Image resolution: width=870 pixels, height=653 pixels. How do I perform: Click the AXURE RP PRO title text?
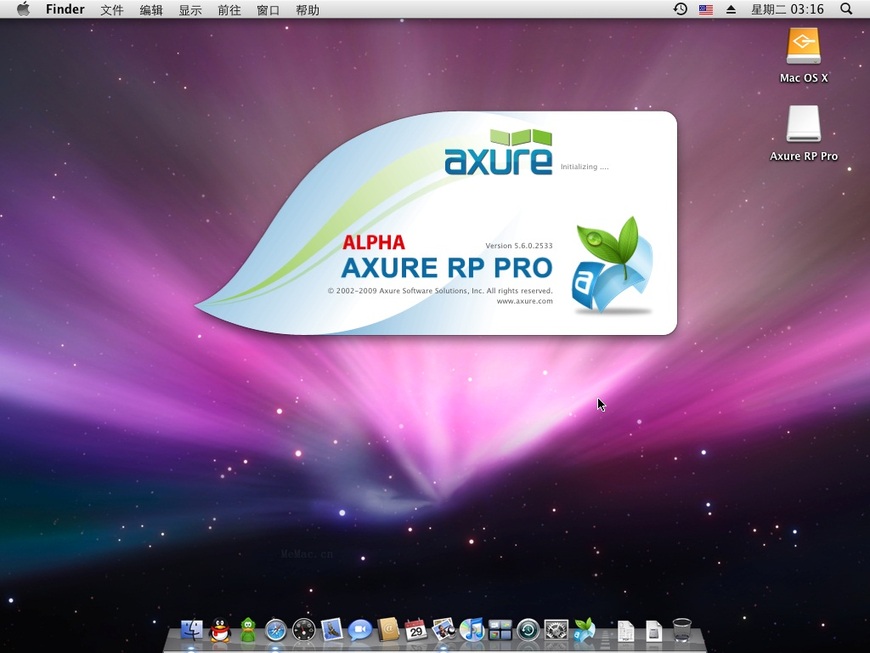(447, 267)
